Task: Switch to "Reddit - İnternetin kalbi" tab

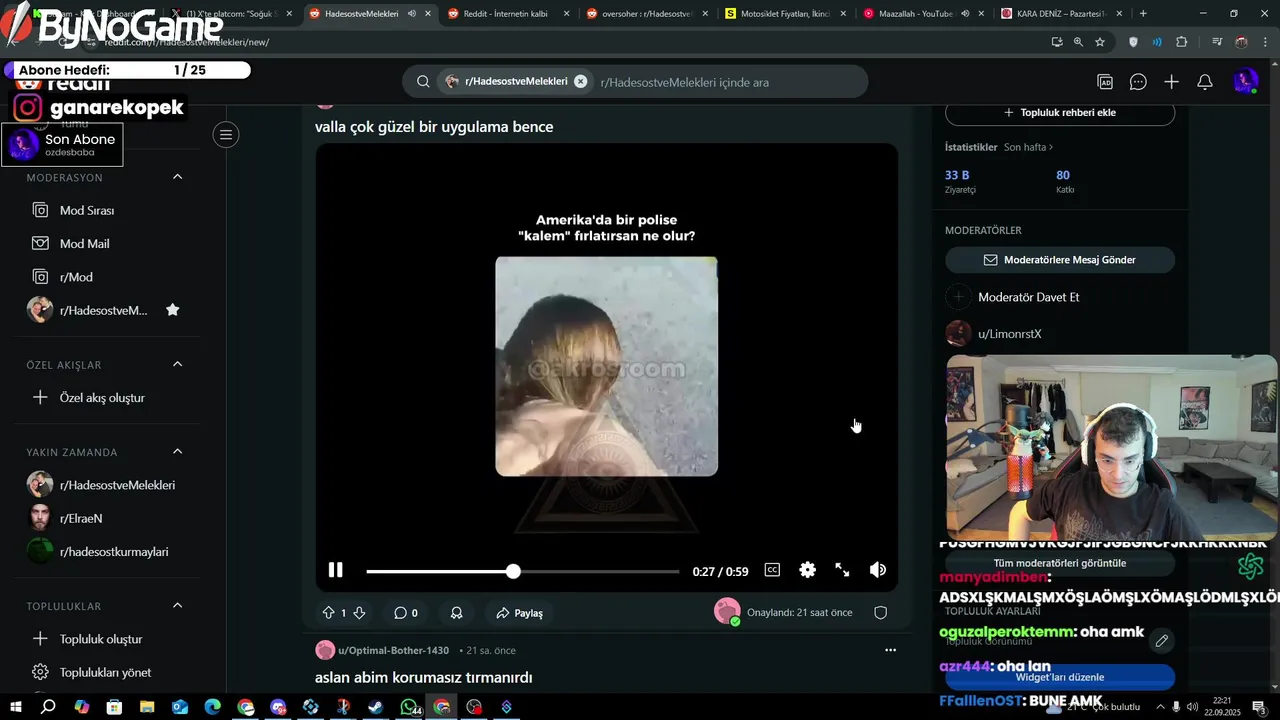Action: [x=507, y=14]
